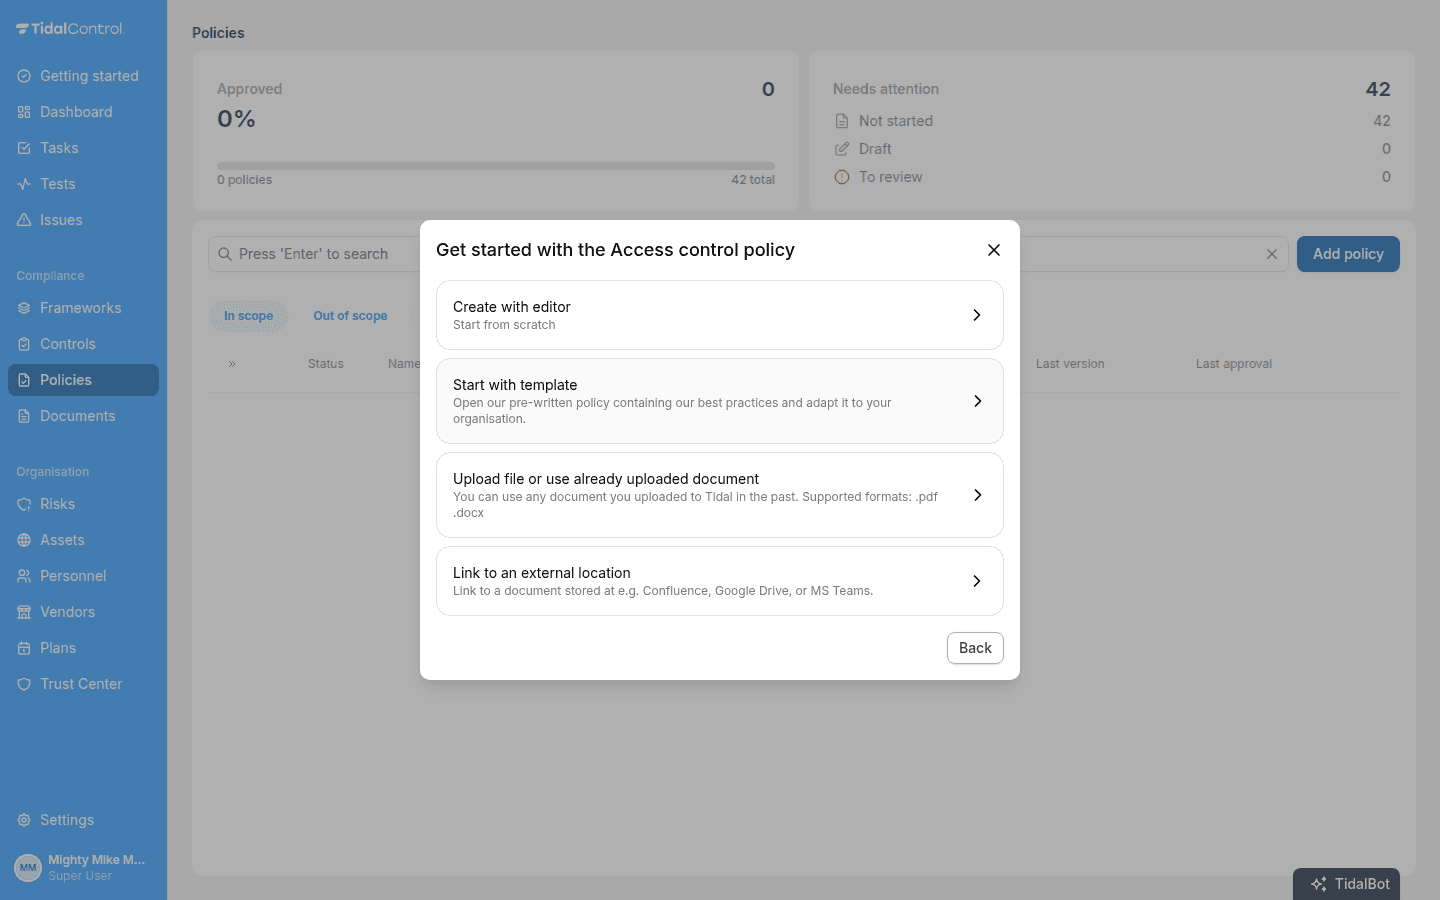Open the Trust Center menu item
Image resolution: width=1440 pixels, height=900 pixels.
pos(83,684)
